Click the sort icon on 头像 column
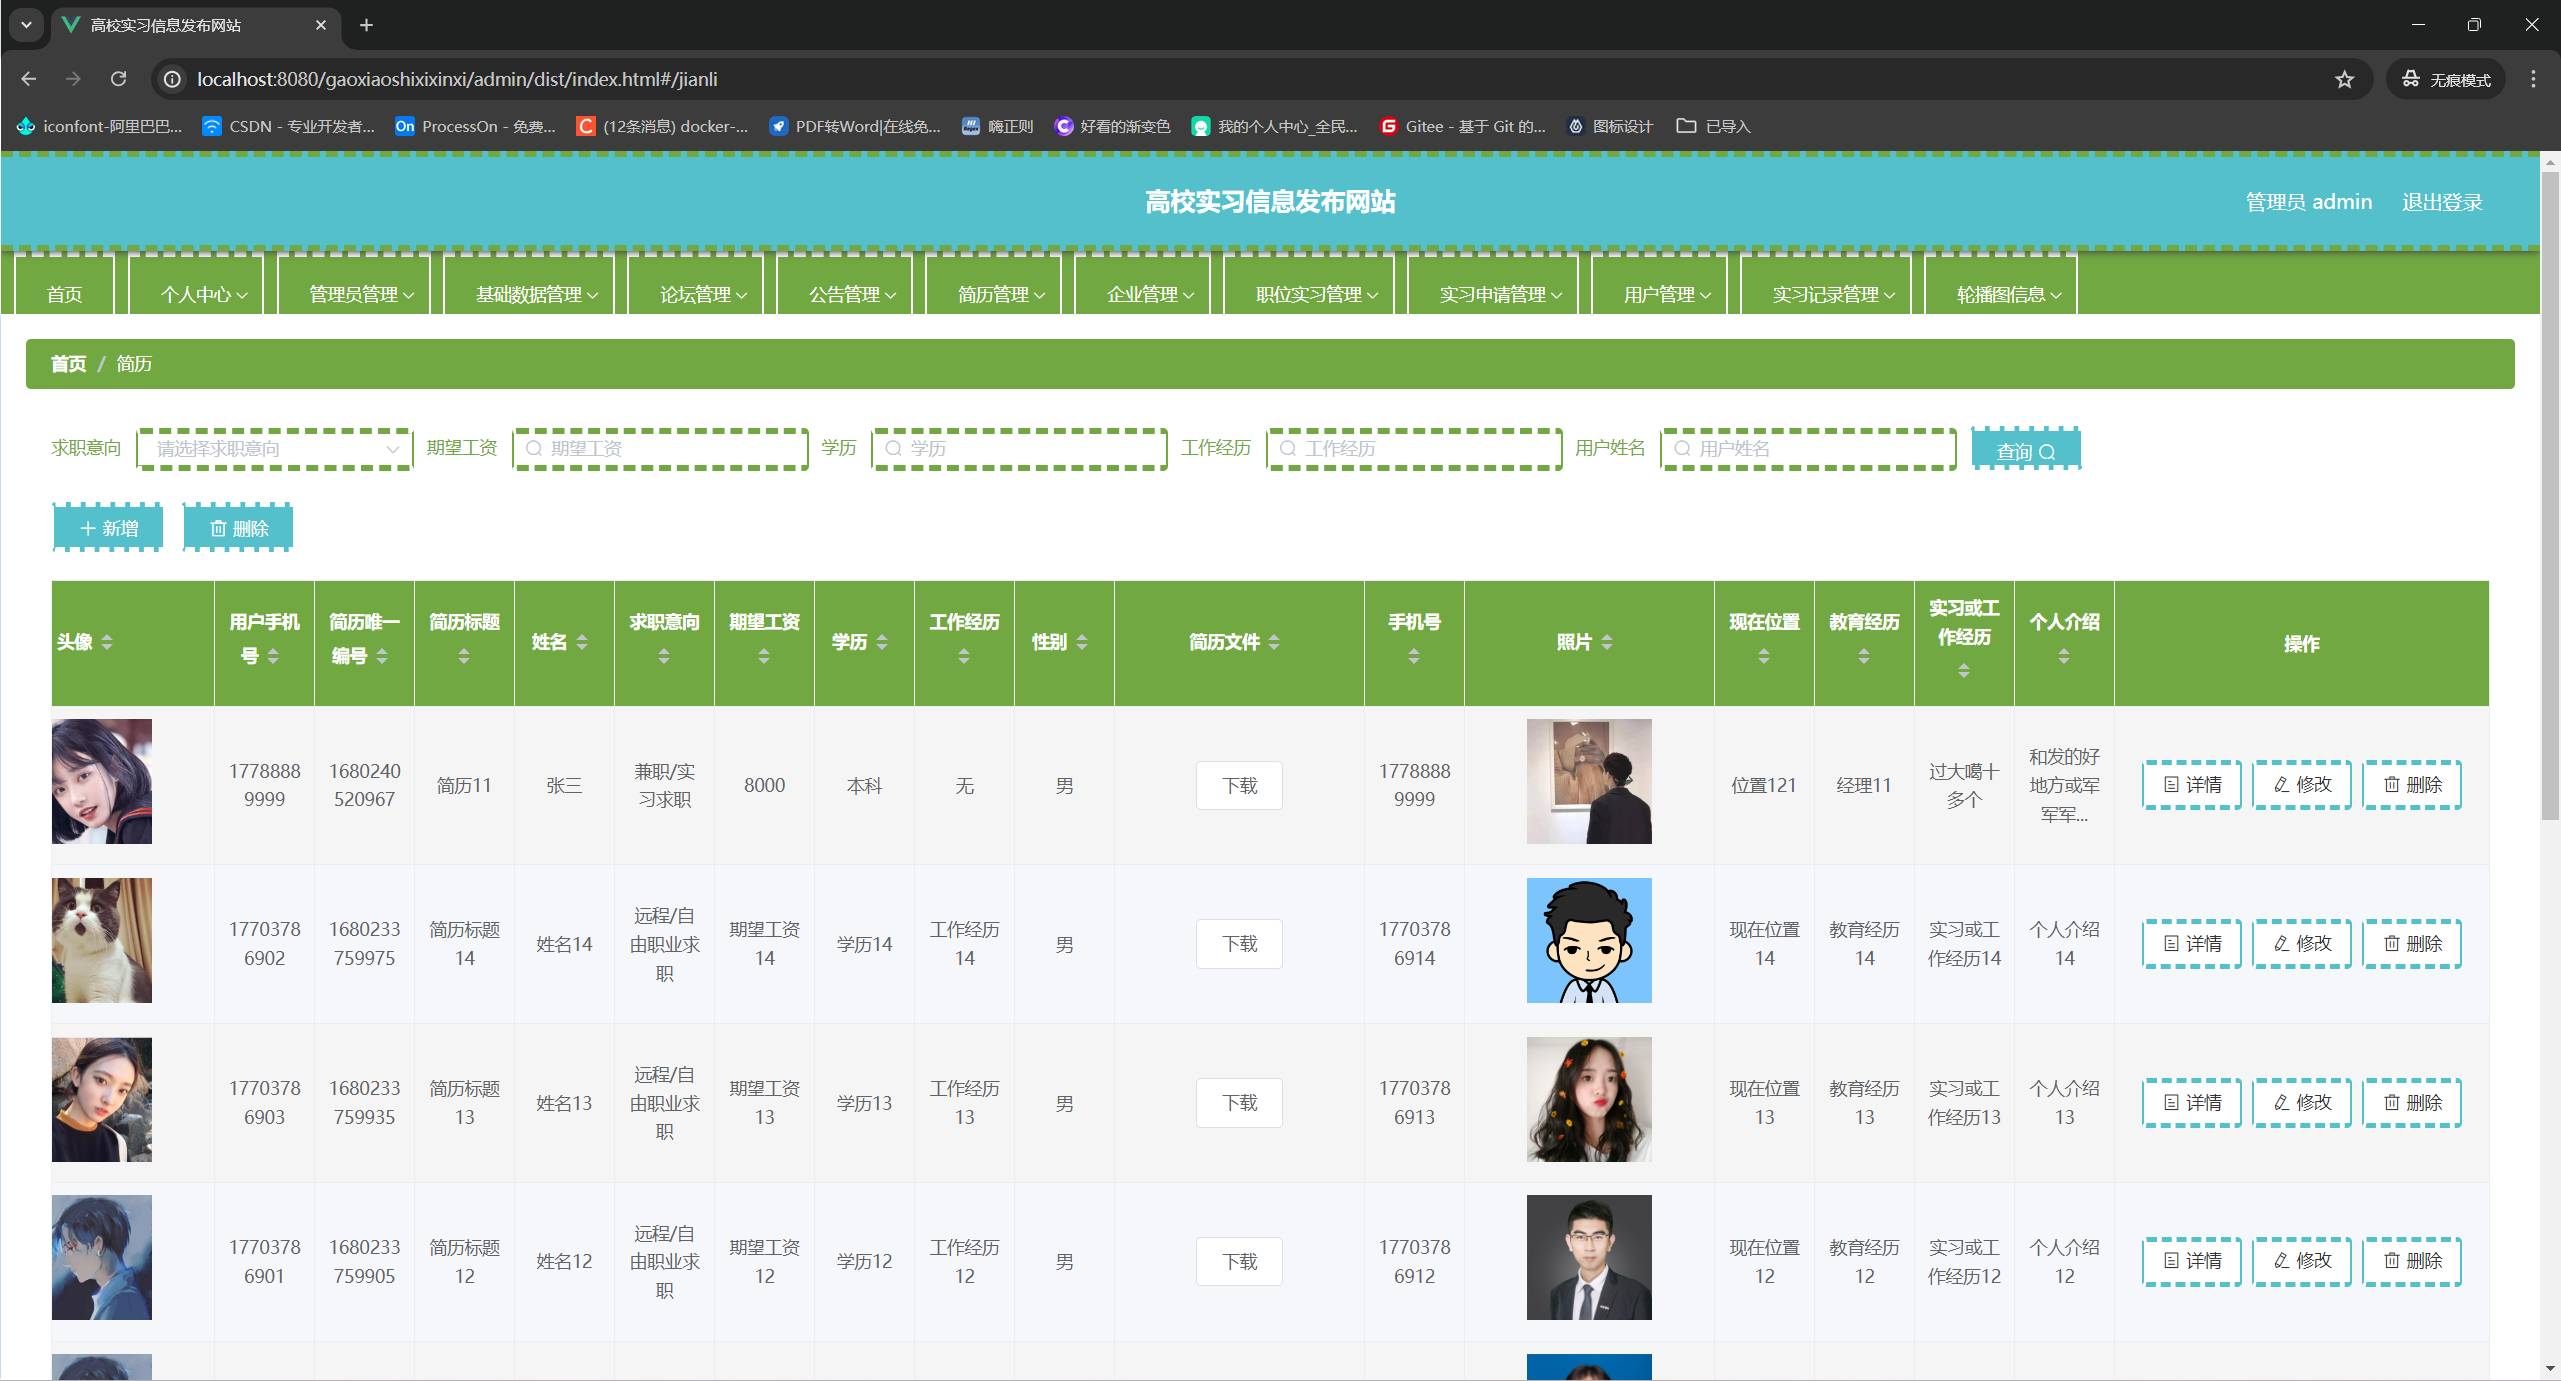The image size is (2561, 1381). click(x=107, y=642)
